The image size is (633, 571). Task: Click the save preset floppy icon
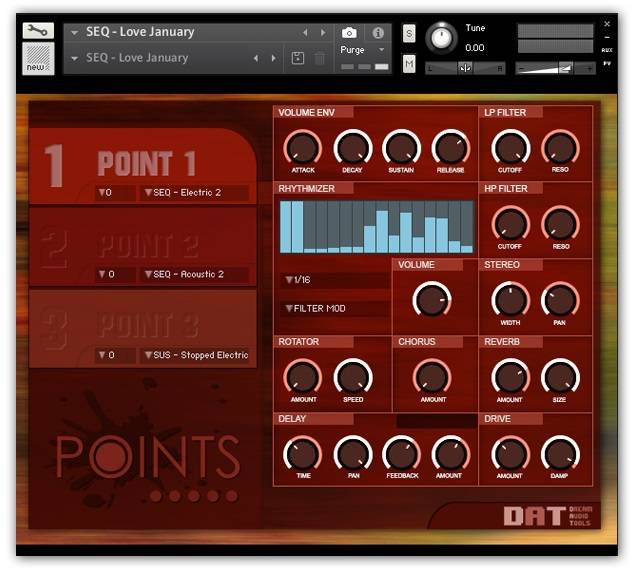[298, 59]
